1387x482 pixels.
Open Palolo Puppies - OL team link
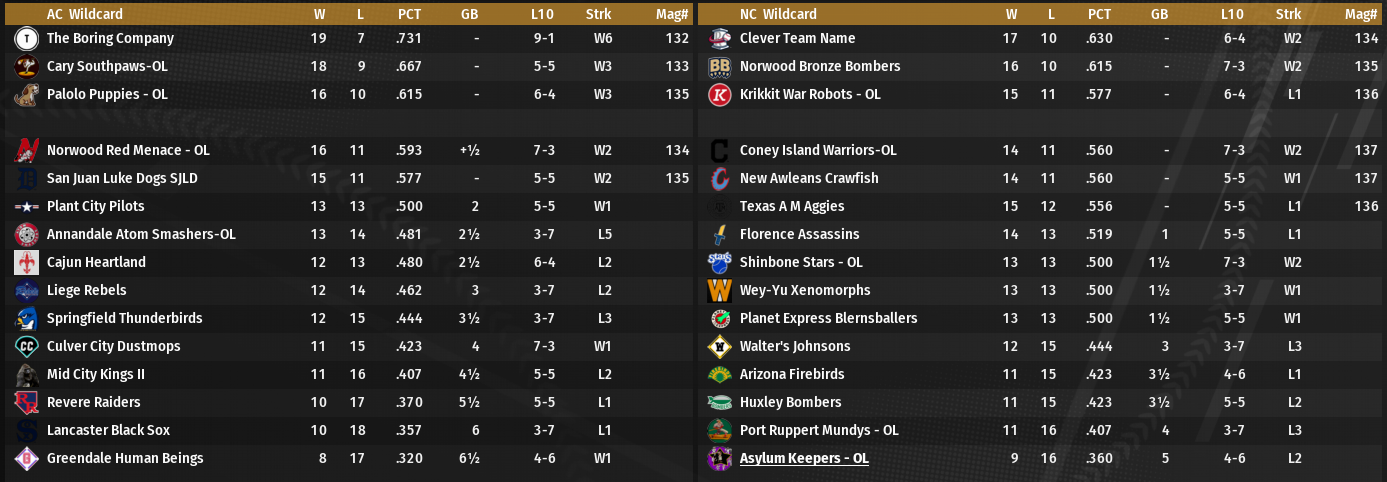(x=107, y=94)
